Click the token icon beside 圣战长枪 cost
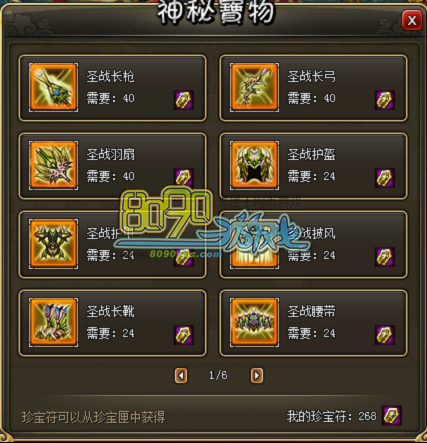The width and height of the screenshot is (427, 443). tap(184, 100)
